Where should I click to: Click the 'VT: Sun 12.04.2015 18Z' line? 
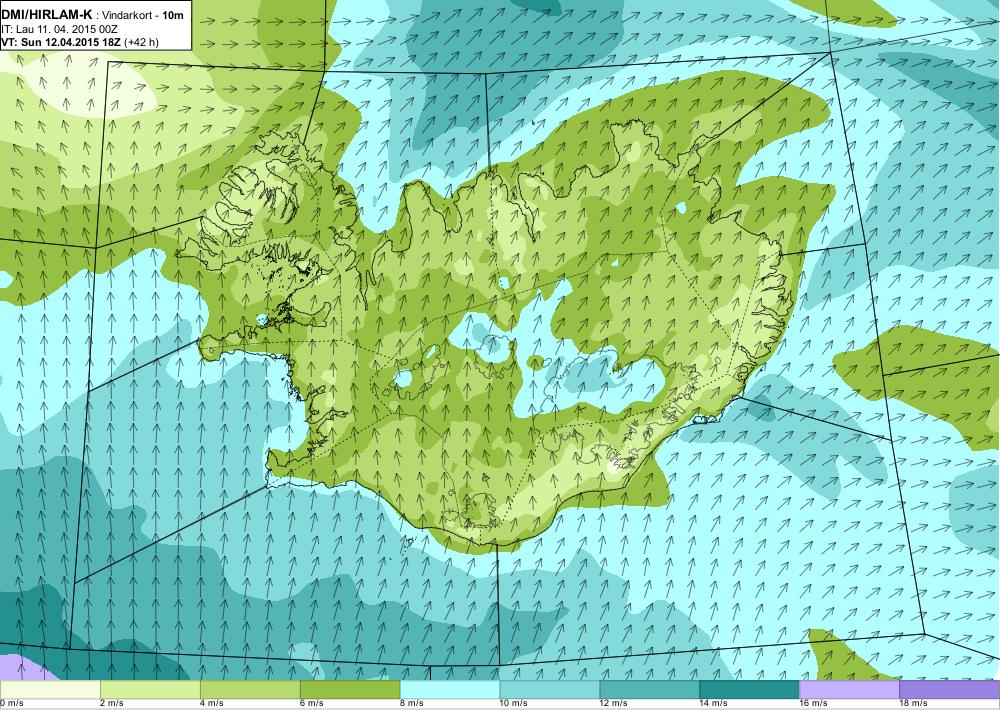(x=61, y=43)
